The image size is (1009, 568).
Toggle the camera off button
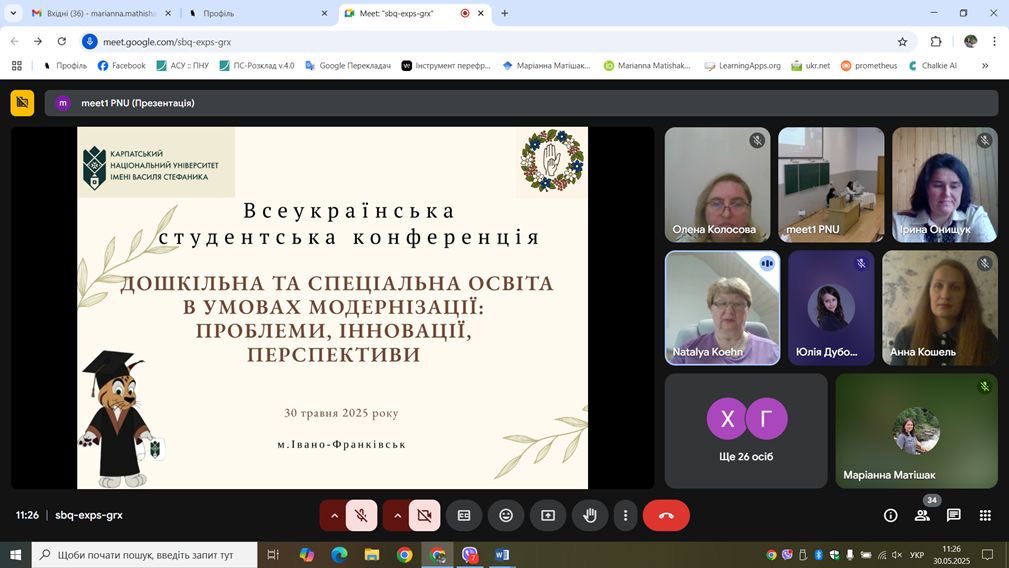tap(424, 515)
